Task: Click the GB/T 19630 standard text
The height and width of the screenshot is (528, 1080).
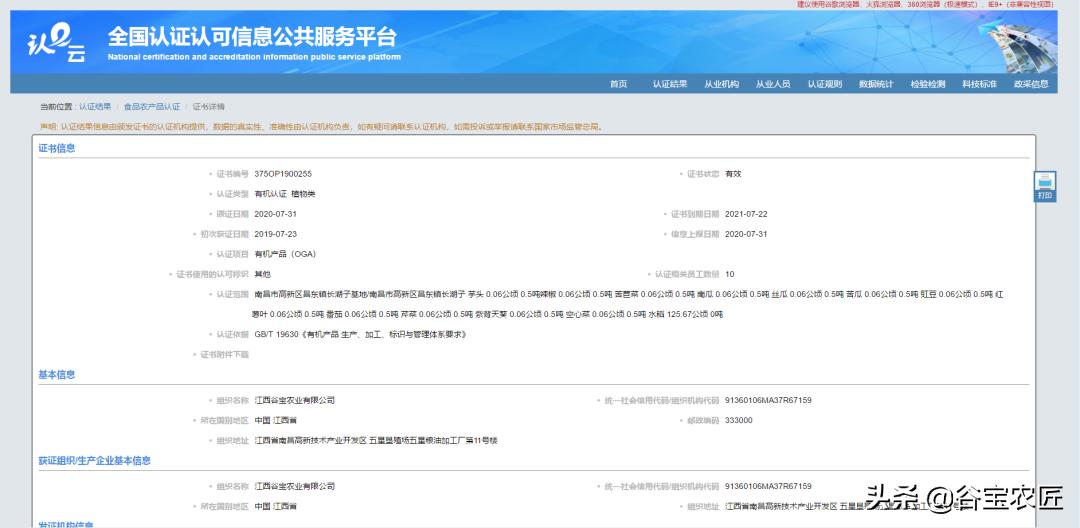Action: point(361,335)
